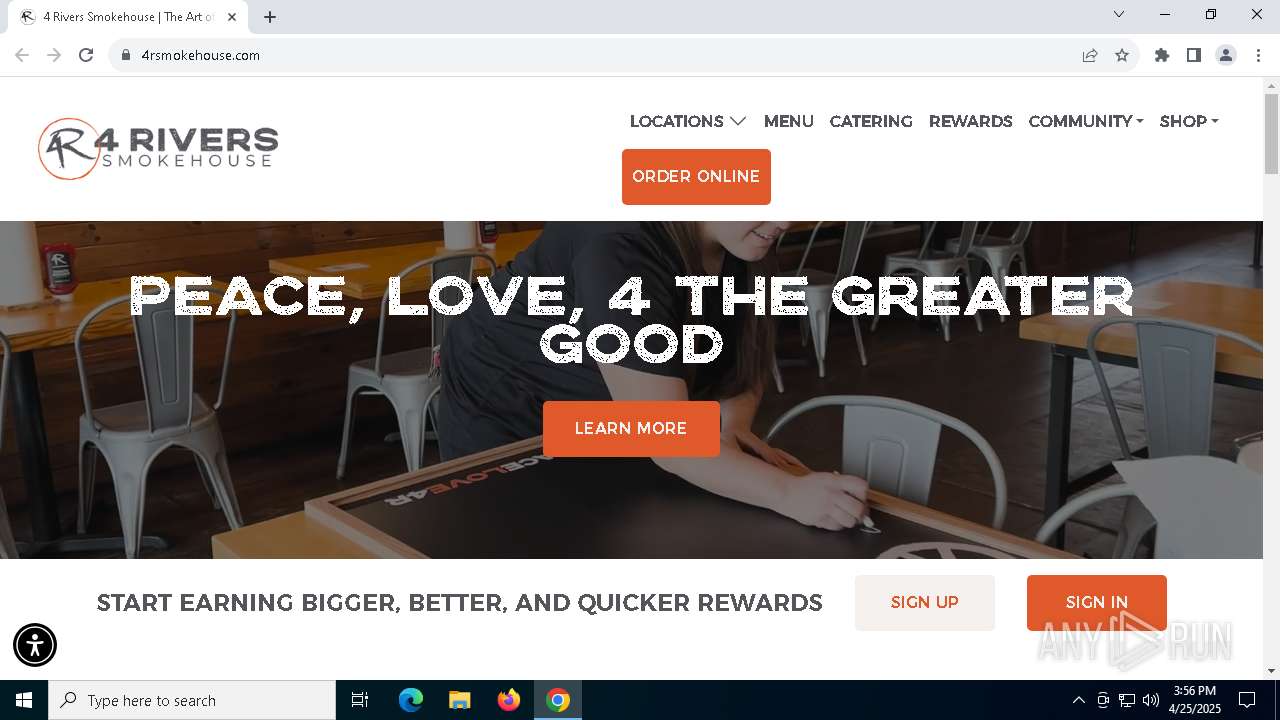This screenshot has width=1280, height=720.
Task: Open the accessibility widget icon
Action: [35, 645]
